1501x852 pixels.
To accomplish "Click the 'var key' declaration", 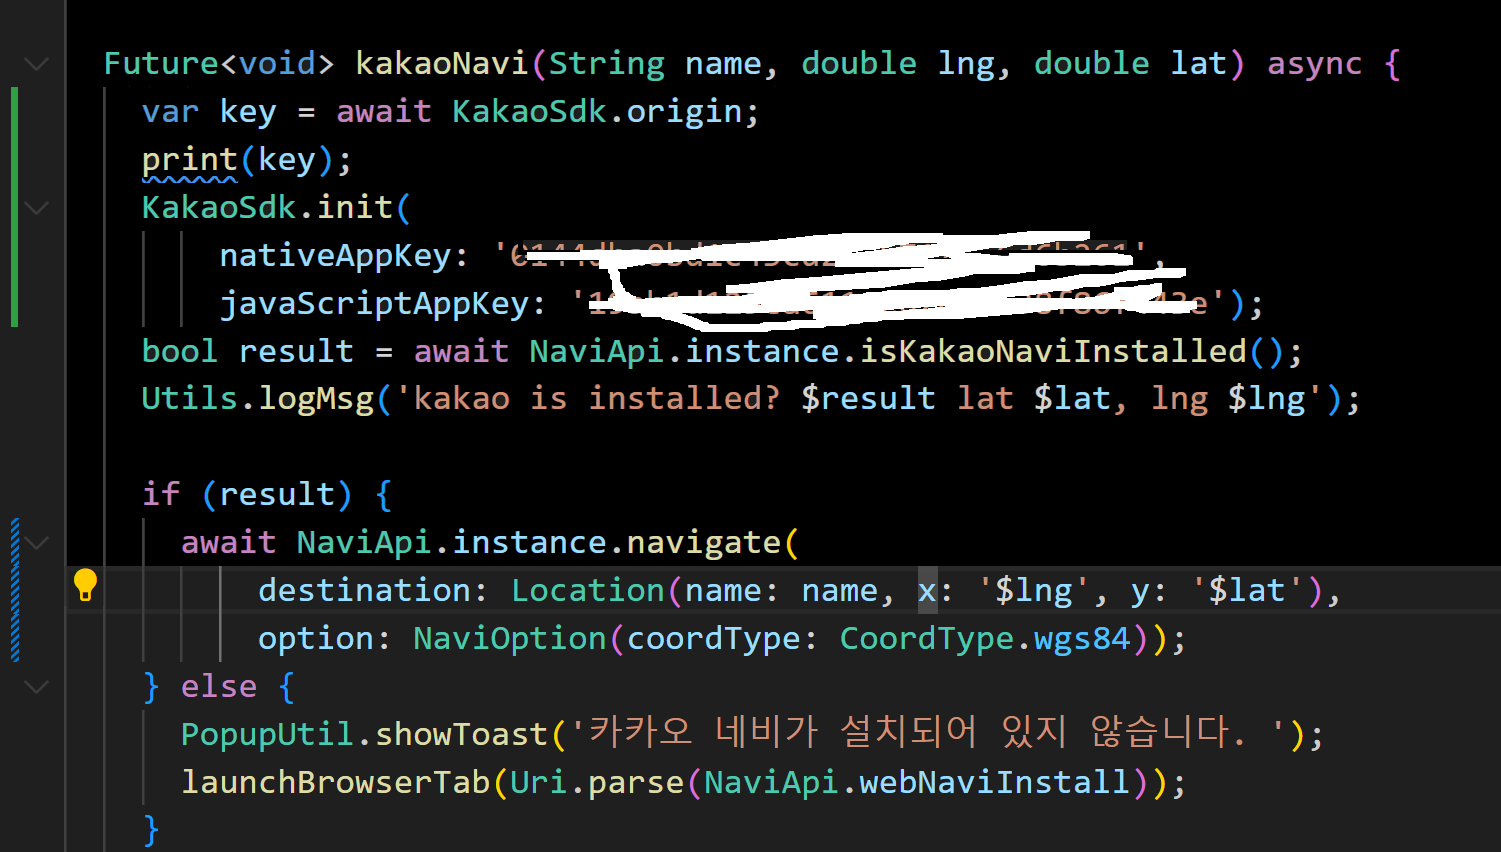I will pos(209,111).
